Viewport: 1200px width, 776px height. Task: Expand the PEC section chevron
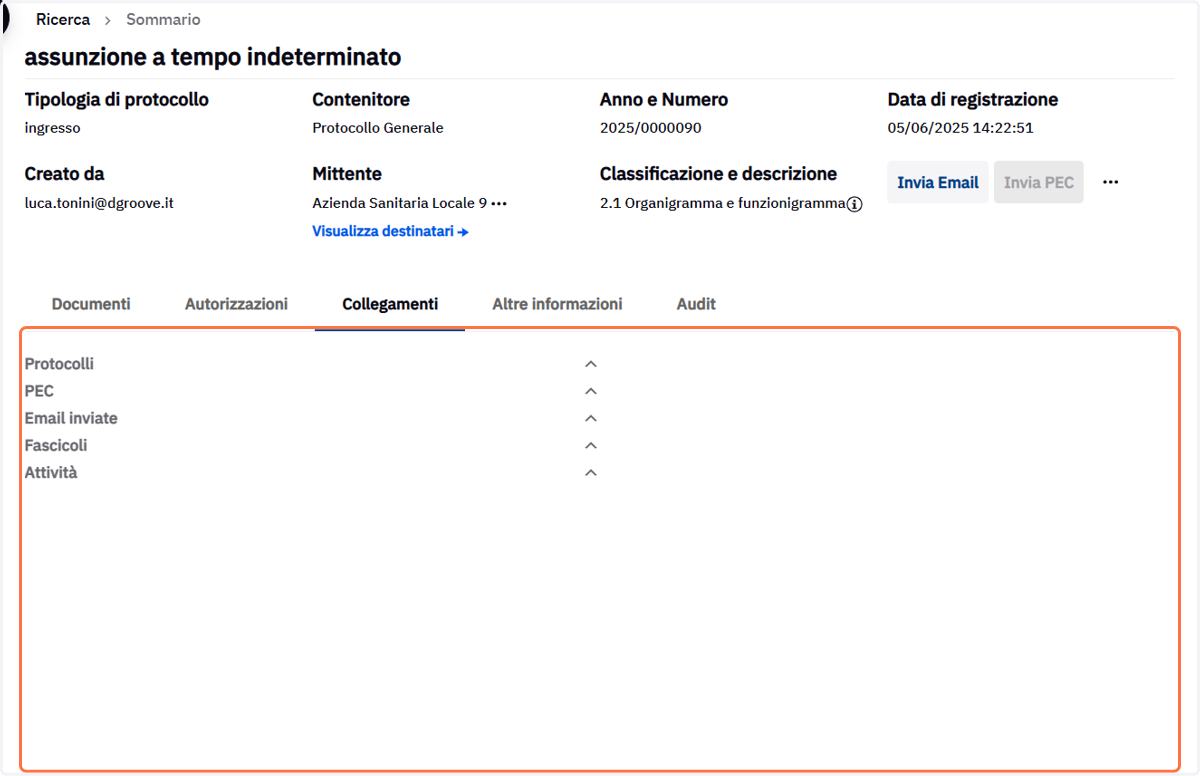point(591,391)
